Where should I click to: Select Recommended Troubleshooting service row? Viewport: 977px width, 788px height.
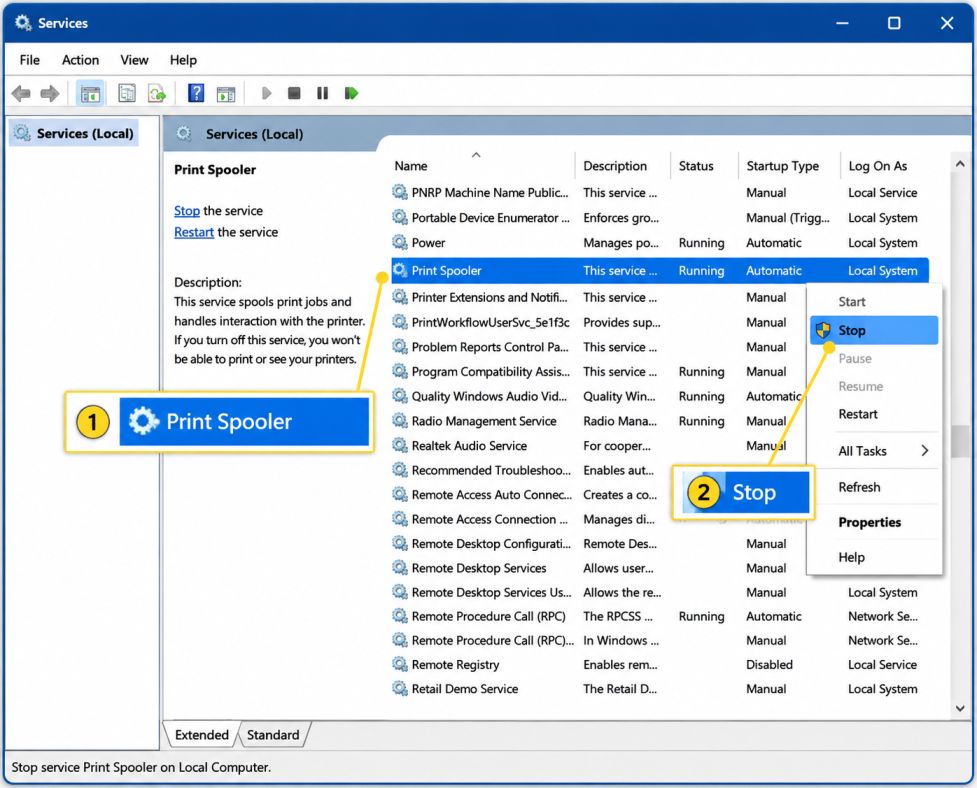(x=531, y=470)
